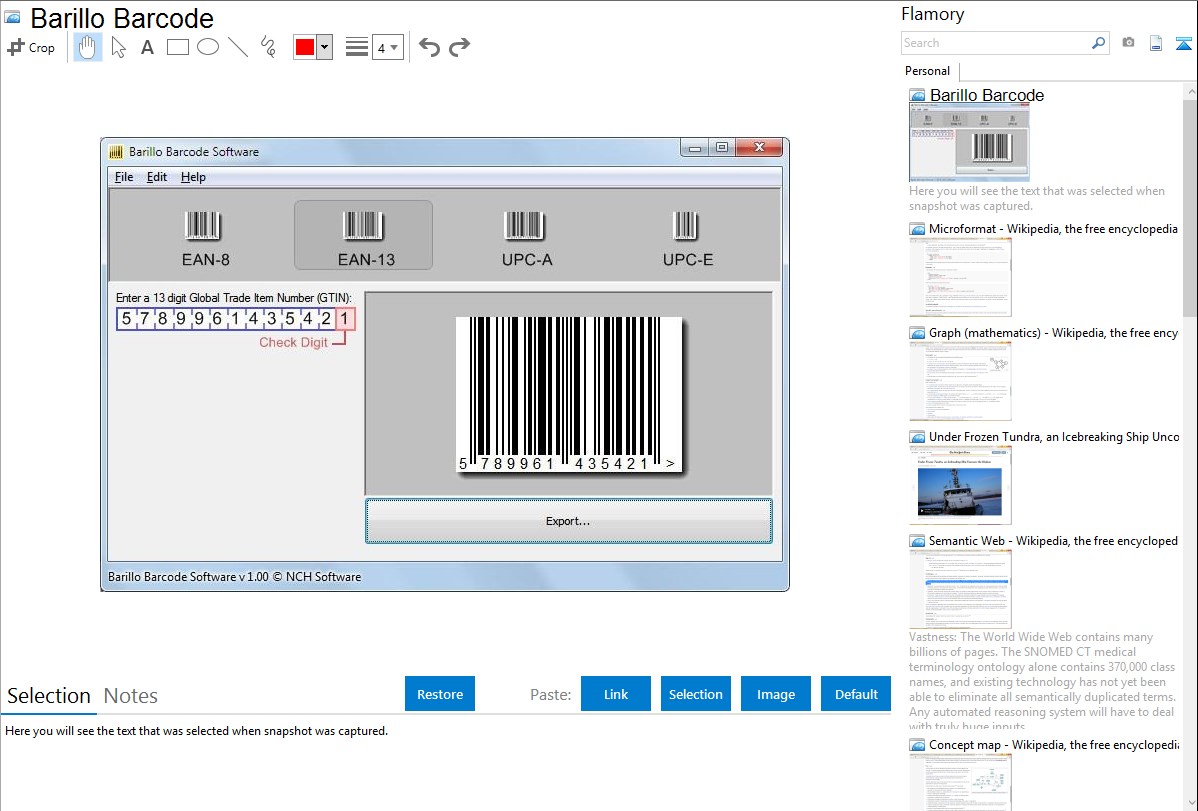Open the Personal tab

pyautogui.click(x=927, y=71)
